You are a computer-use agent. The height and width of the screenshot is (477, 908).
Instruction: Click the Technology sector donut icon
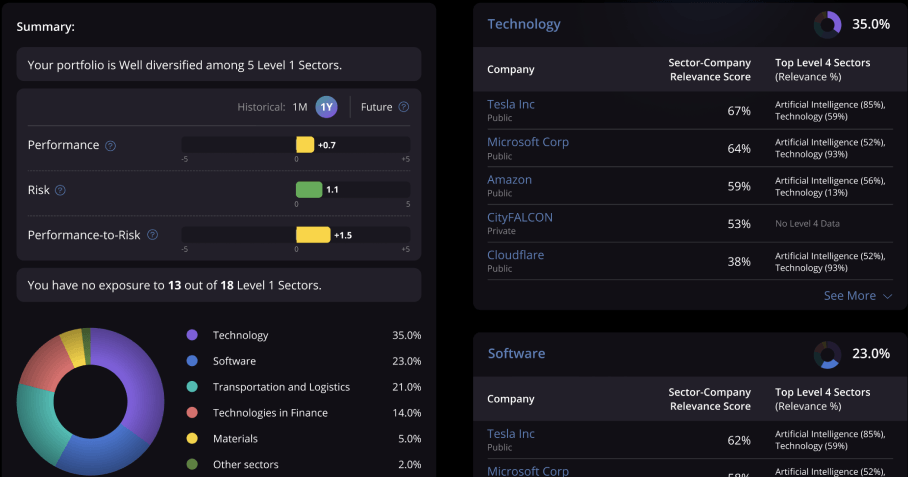pos(828,25)
